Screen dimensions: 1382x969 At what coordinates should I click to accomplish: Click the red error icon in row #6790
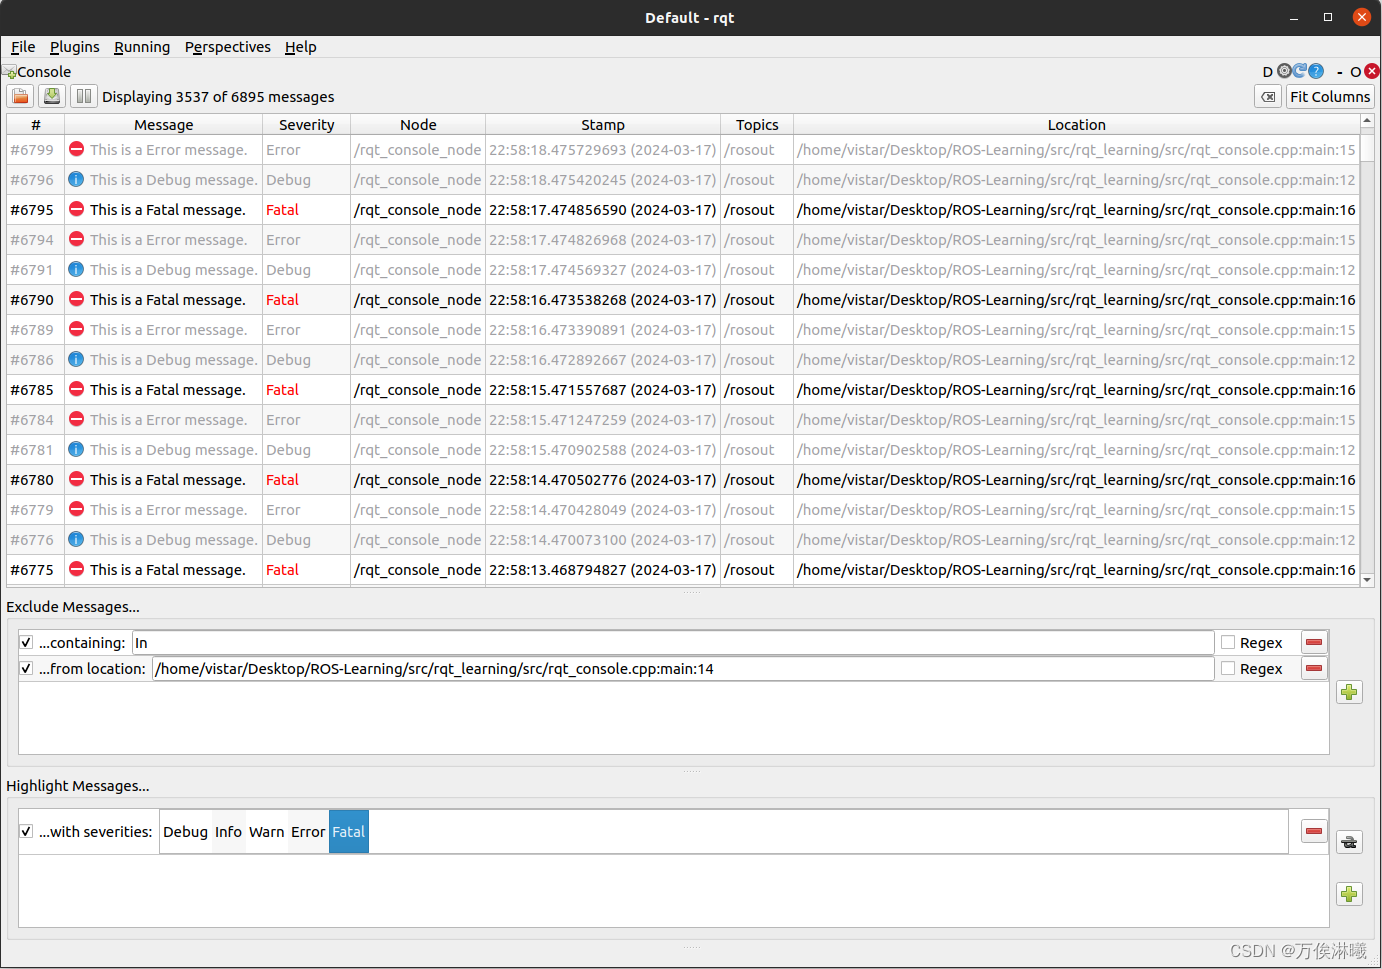[x=76, y=299]
